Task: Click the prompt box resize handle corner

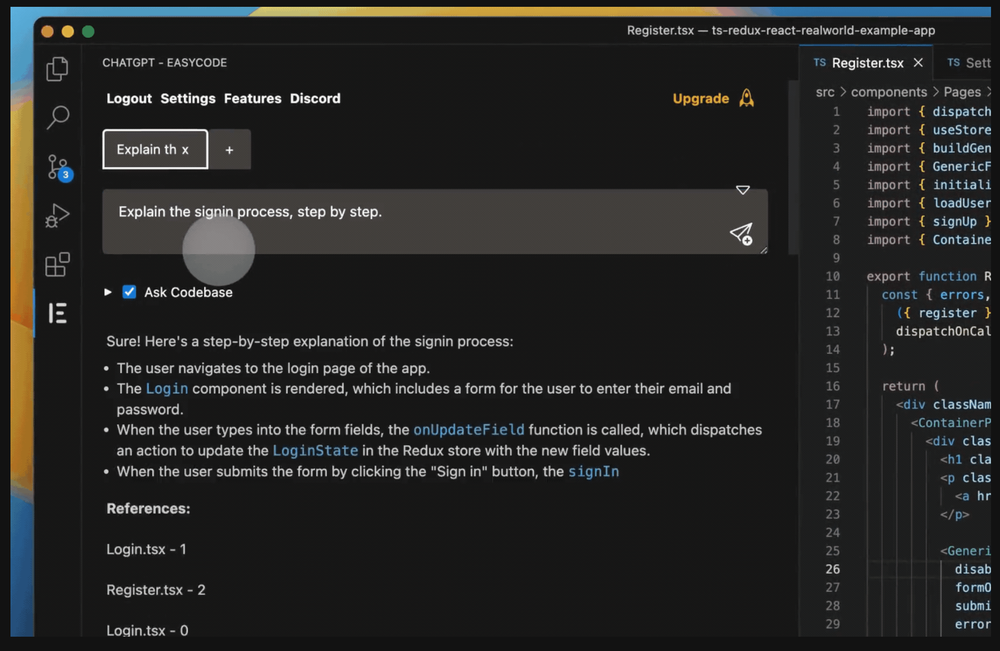Action: [x=763, y=249]
